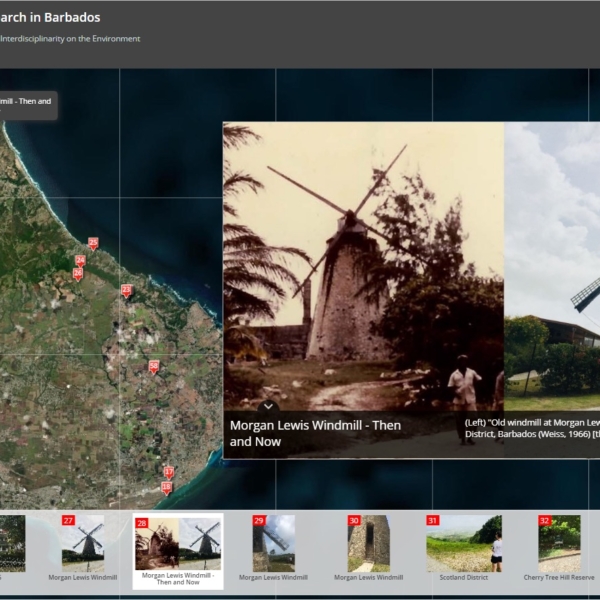
Task: Select map pin 24
Action: coord(80,261)
